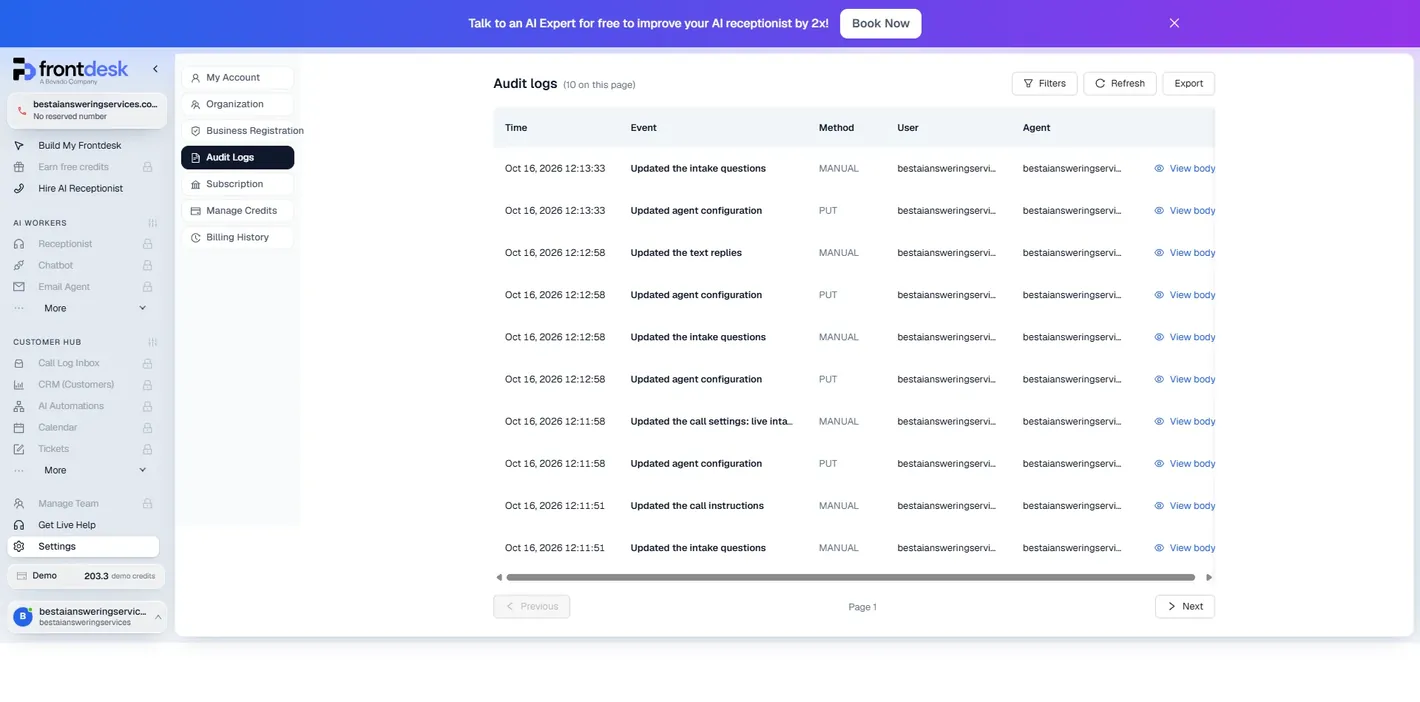Go to Billing History tab
The height and width of the screenshot is (702, 1420).
point(237,238)
